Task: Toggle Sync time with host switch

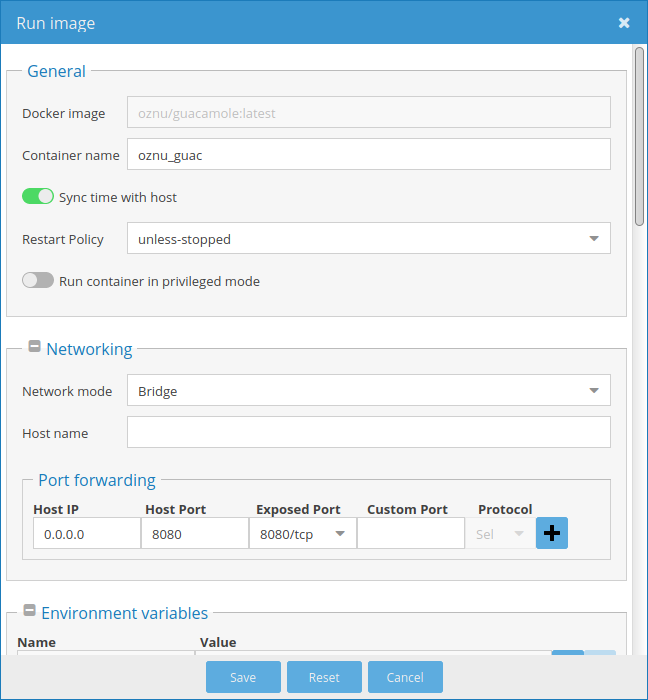Action: (38, 196)
